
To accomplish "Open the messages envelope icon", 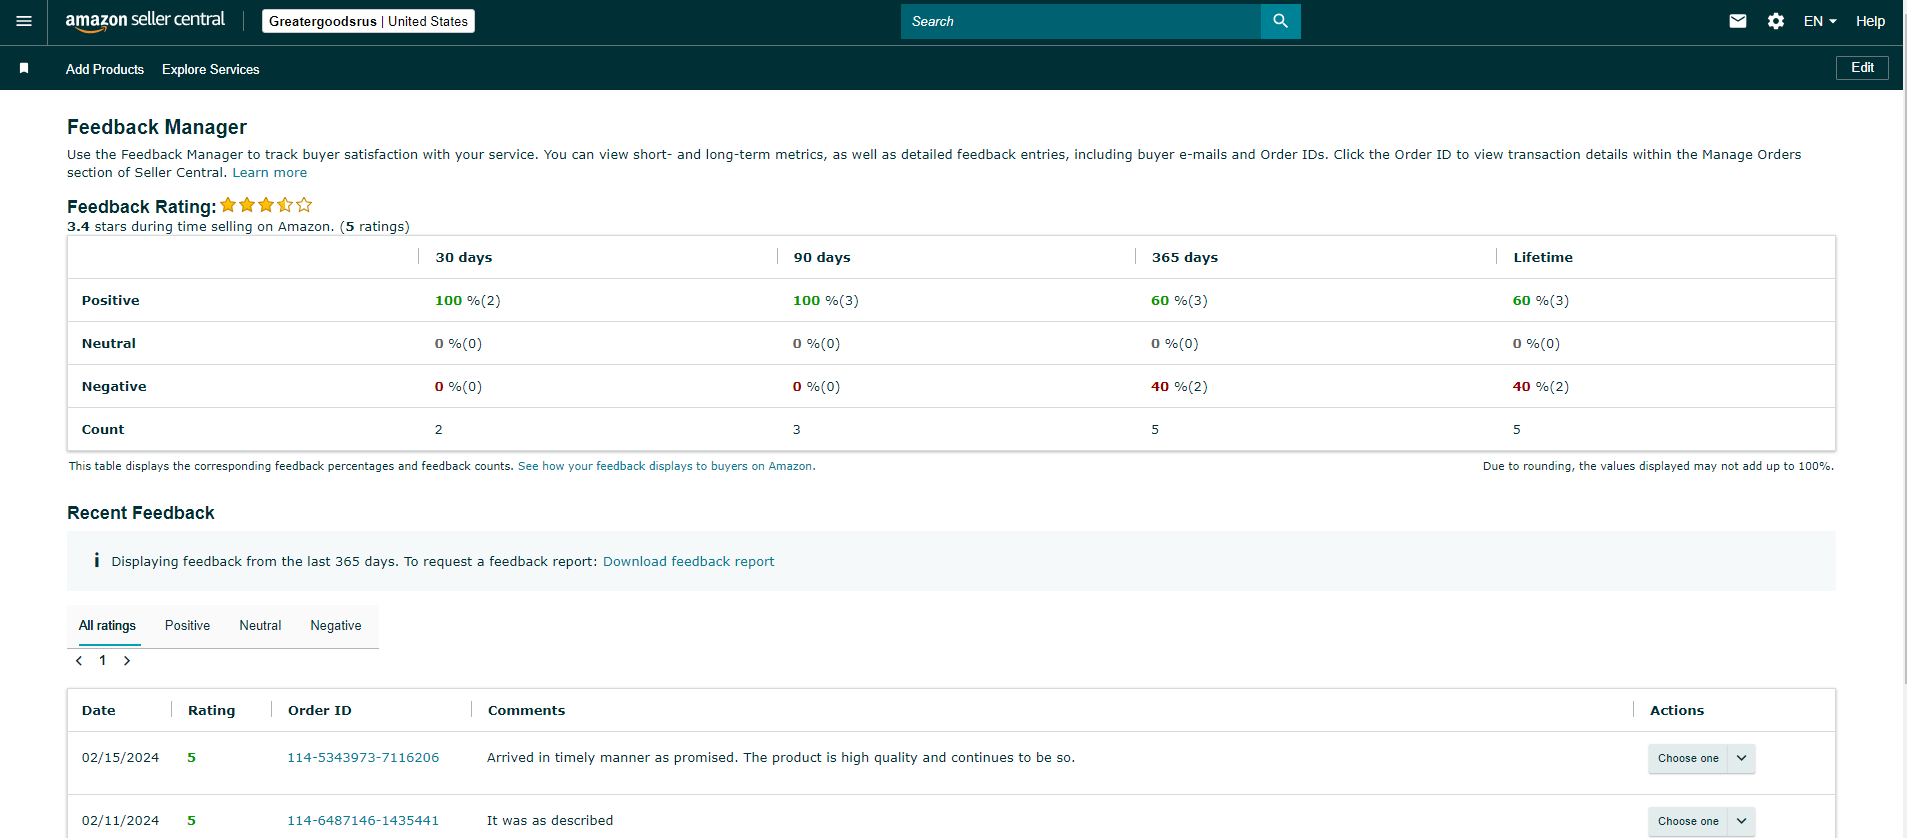I will pyautogui.click(x=1738, y=21).
